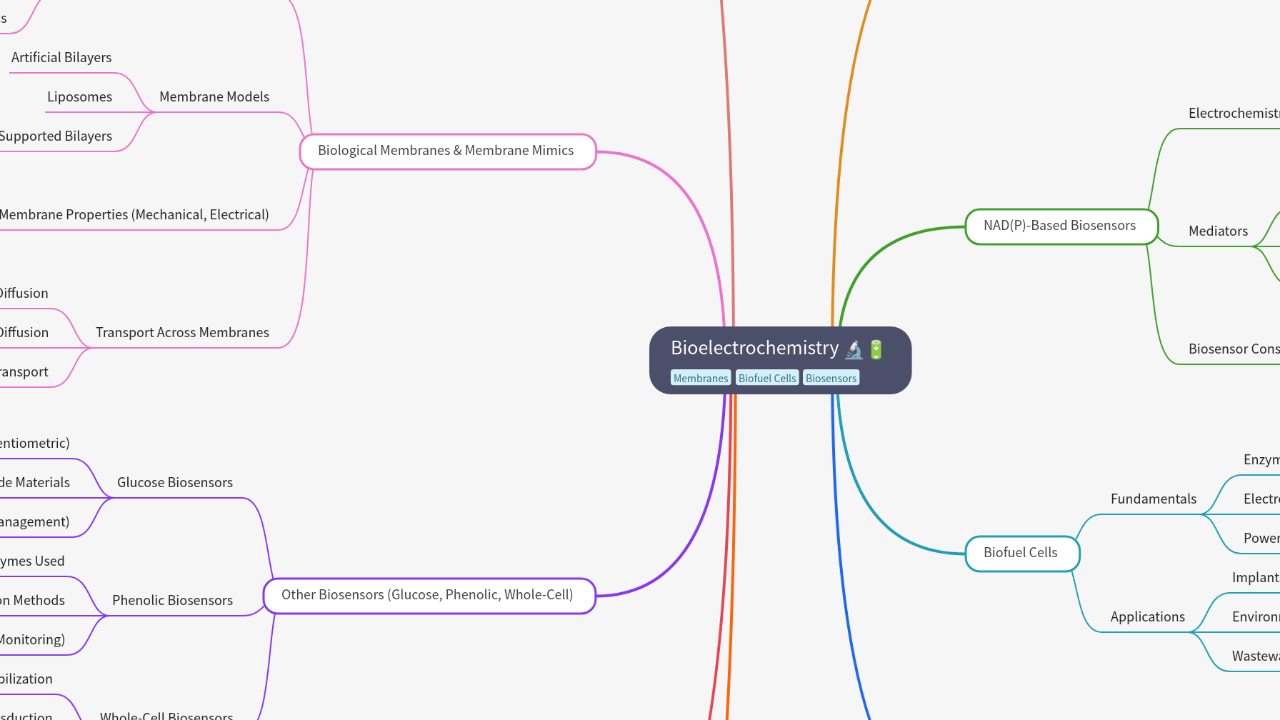This screenshot has height=720, width=1280.
Task: Select Other Biosensors (Glucose, Phenolic, Whole-Cell) node
Action: click(x=429, y=595)
